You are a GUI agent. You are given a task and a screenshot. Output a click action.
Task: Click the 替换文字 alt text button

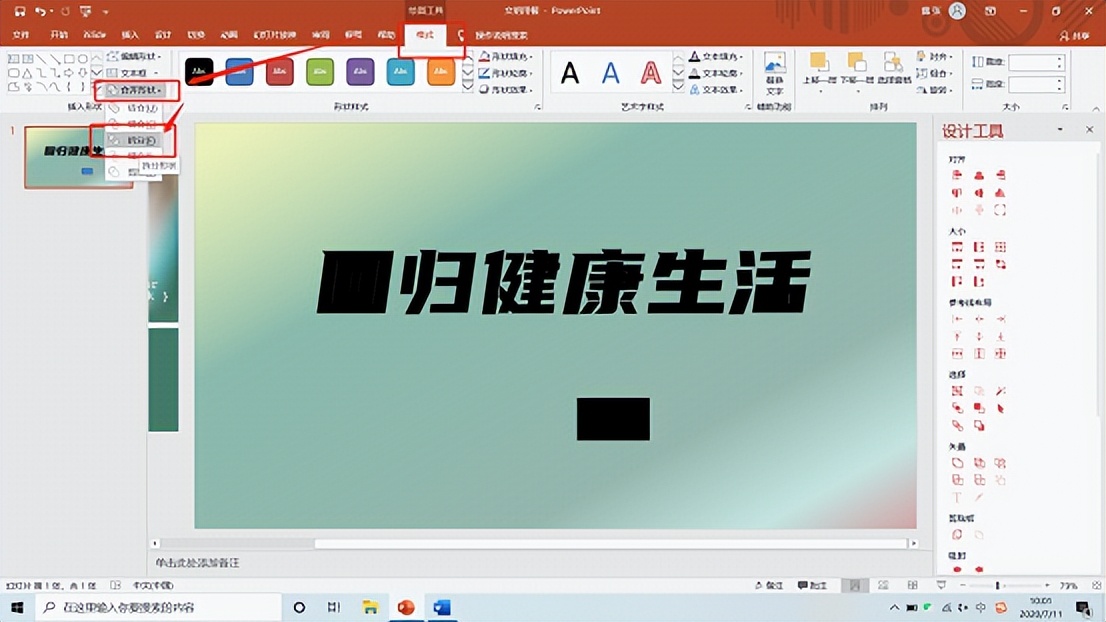click(774, 73)
